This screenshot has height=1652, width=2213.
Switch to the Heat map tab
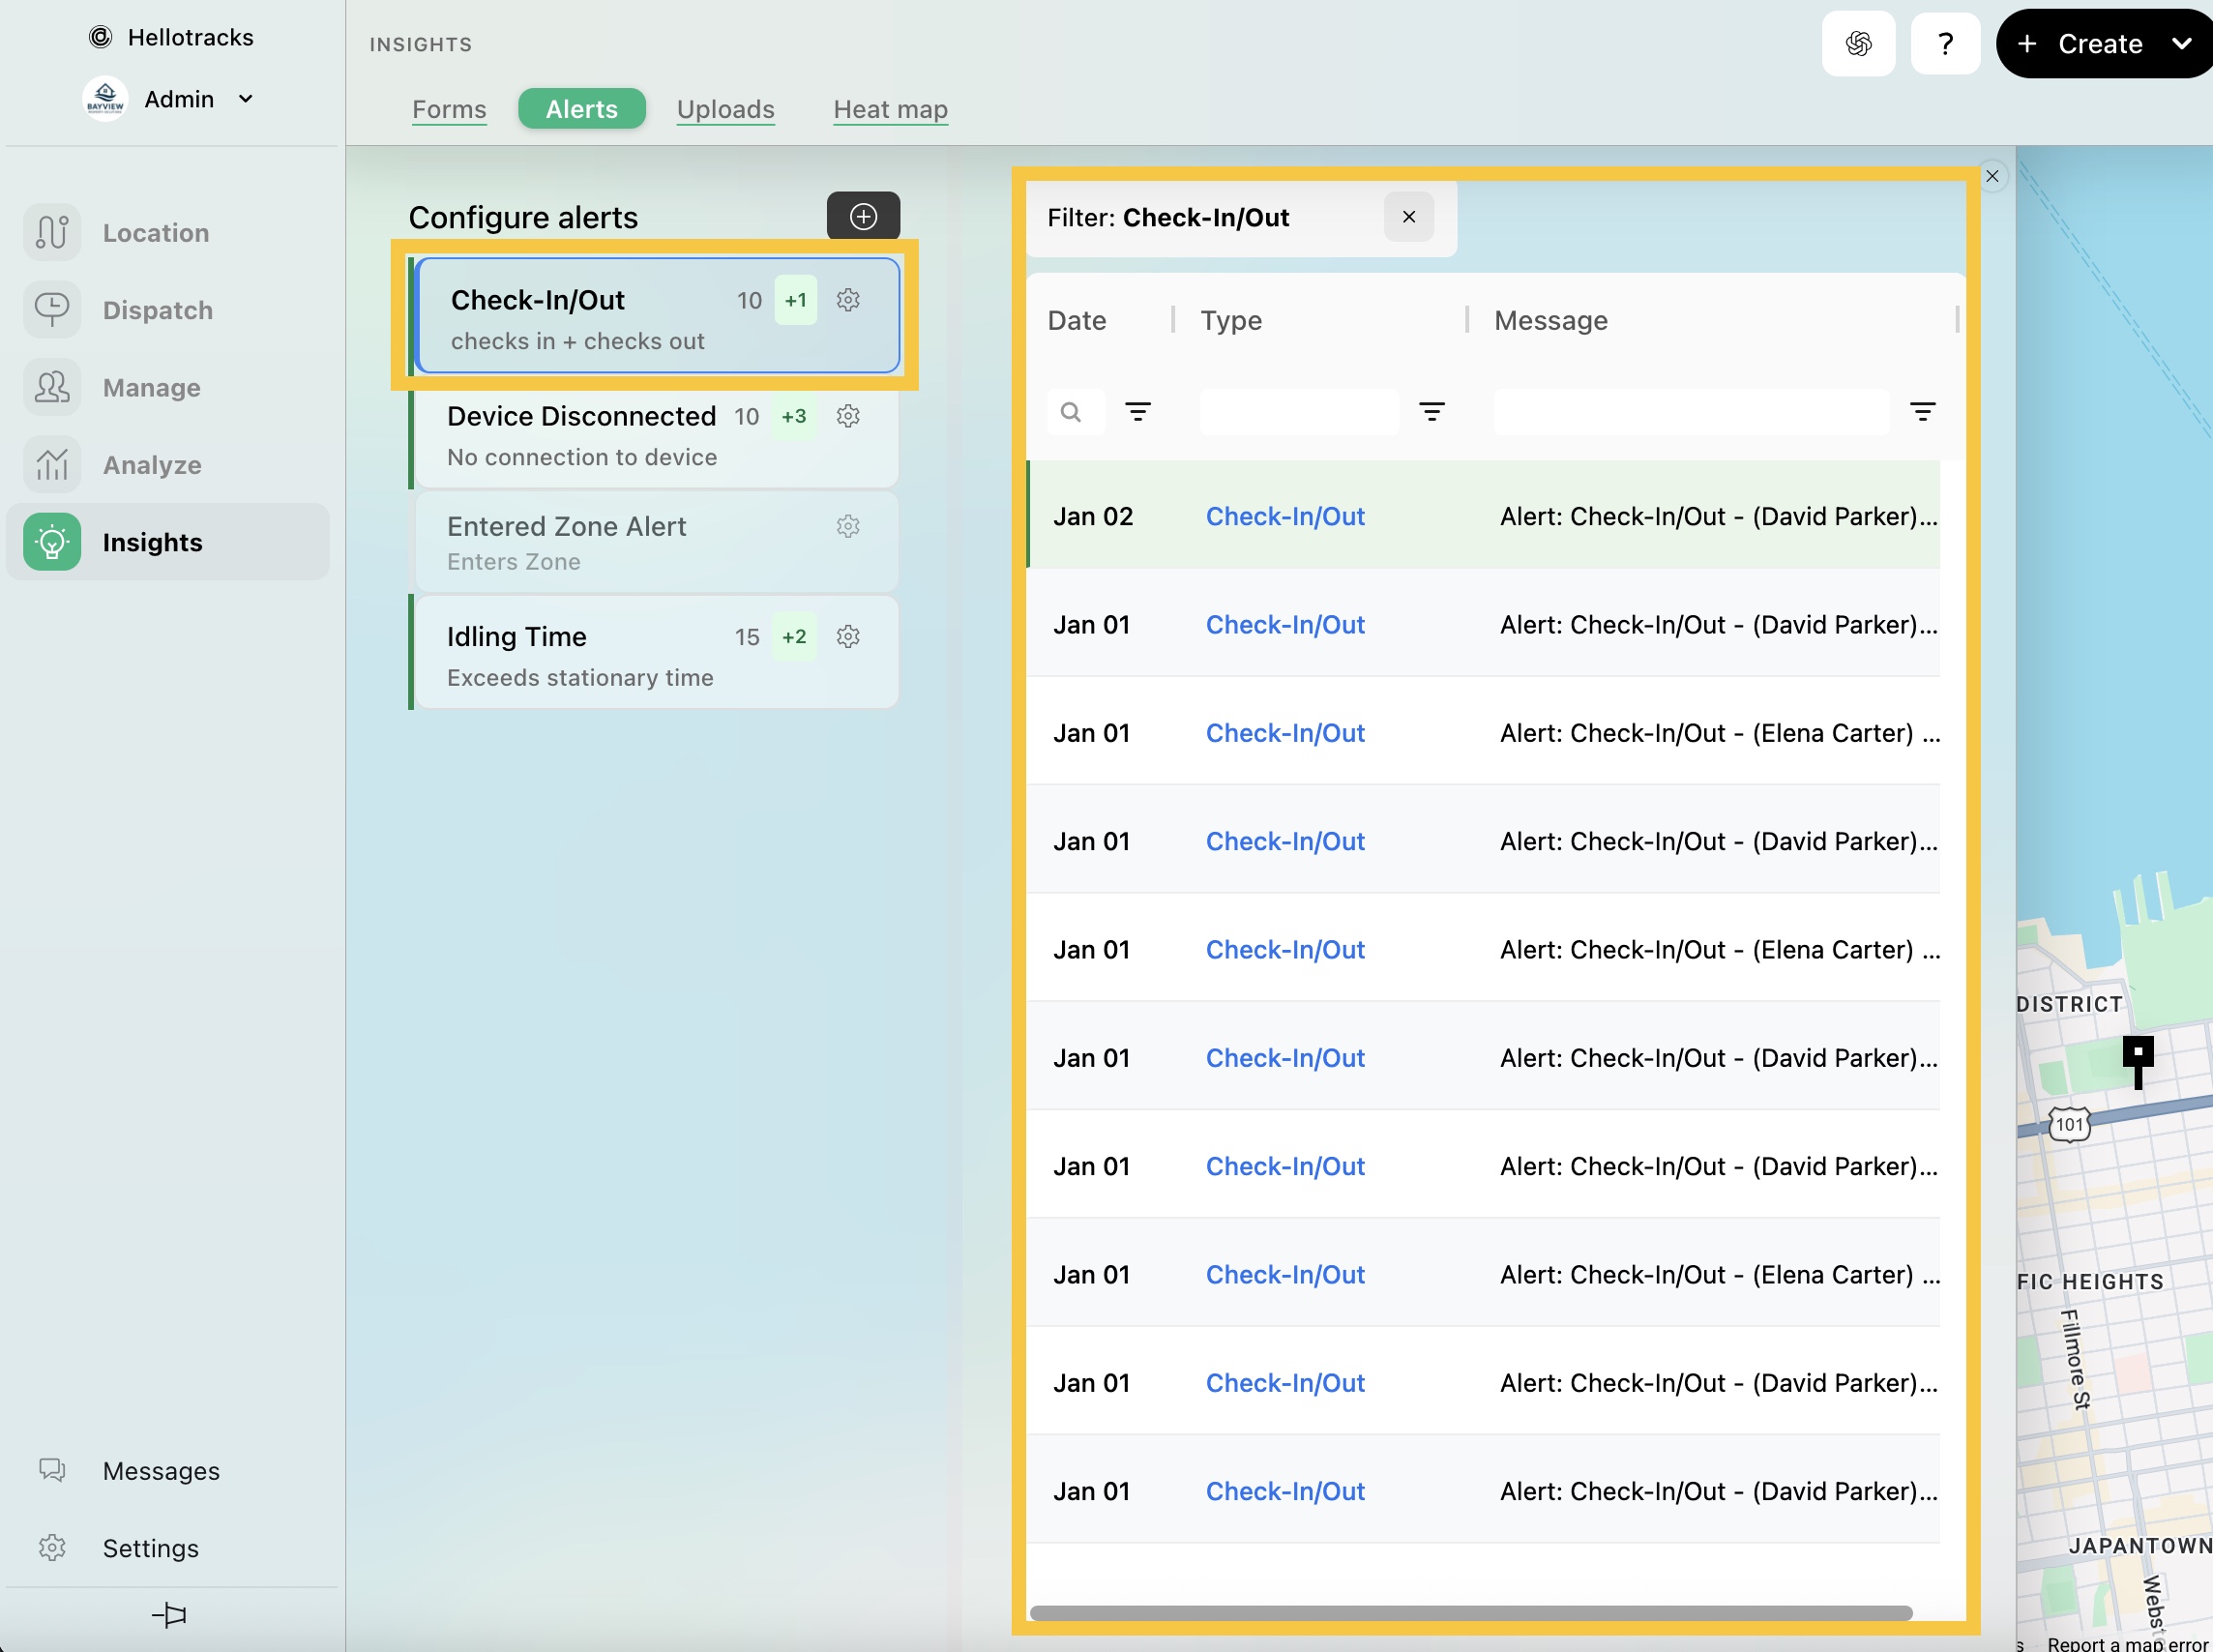pos(890,109)
